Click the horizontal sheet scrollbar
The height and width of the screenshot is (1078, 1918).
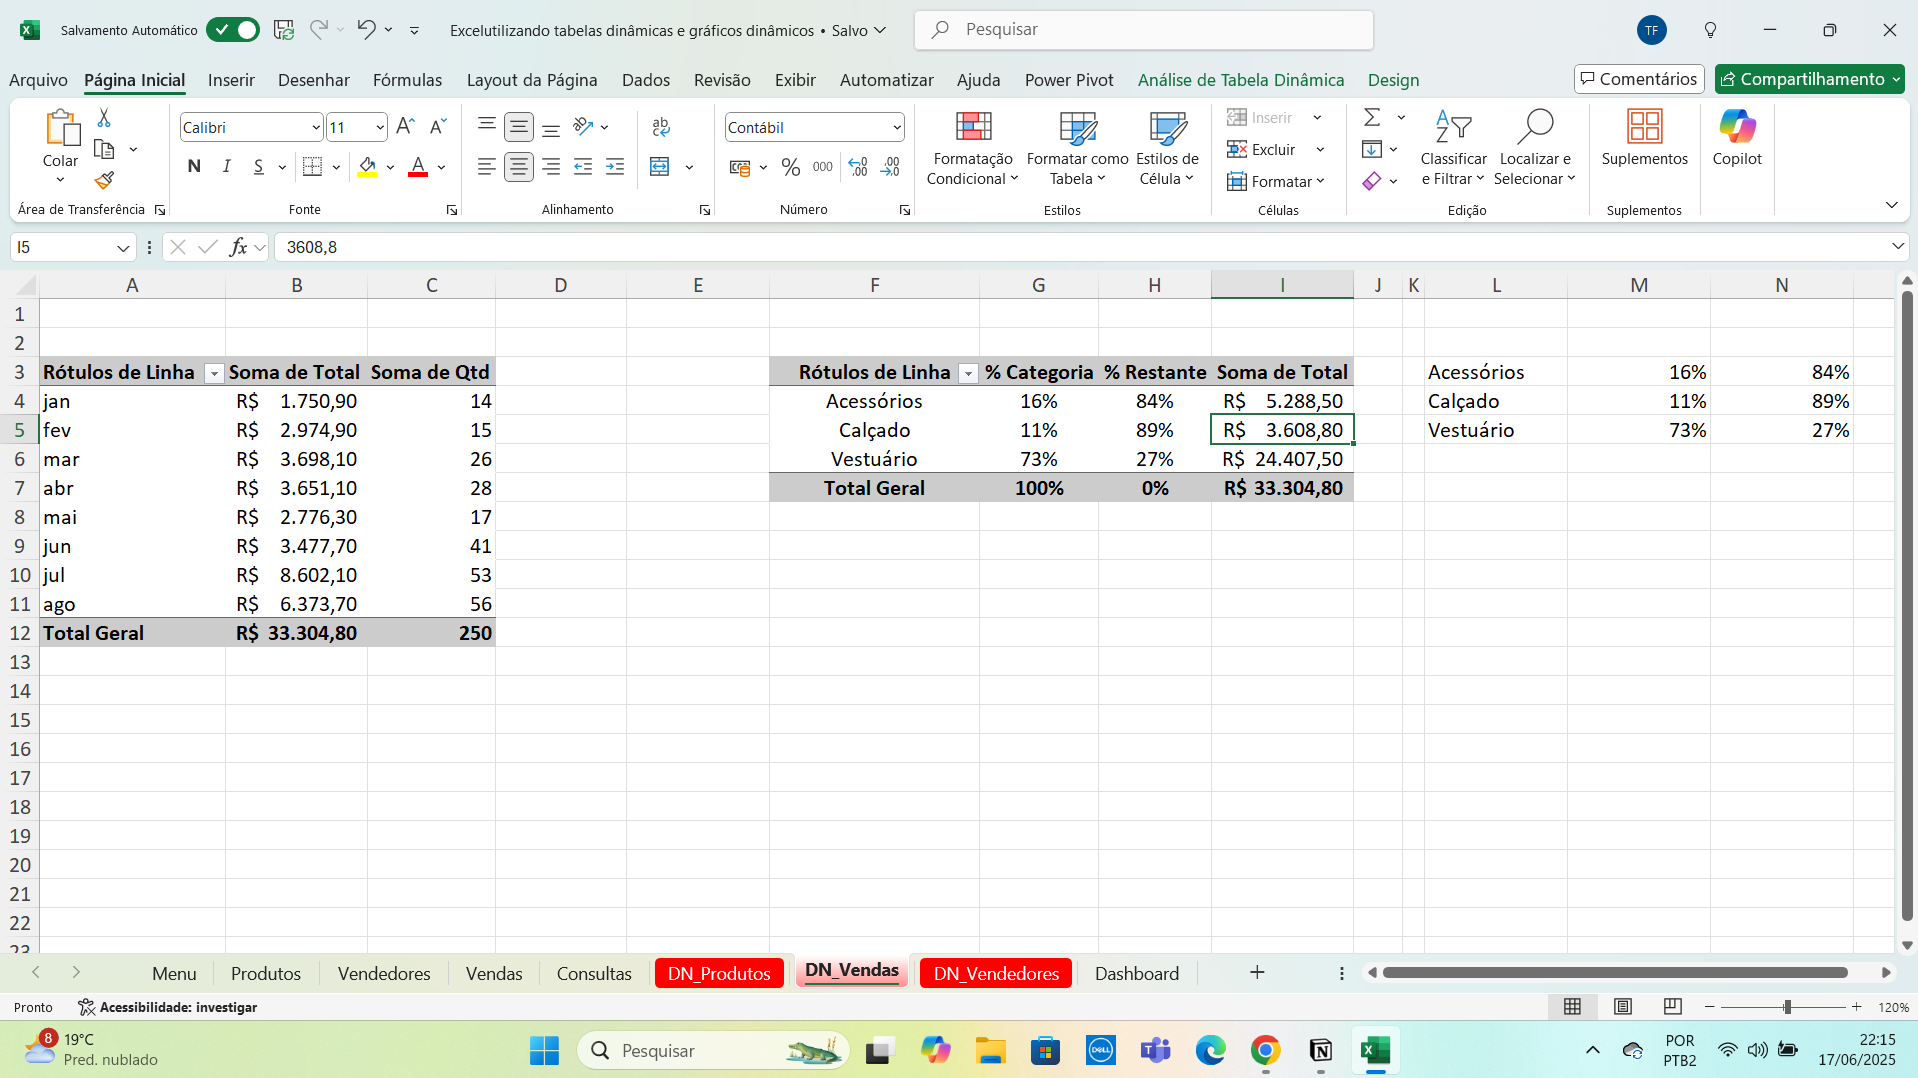tap(1615, 972)
